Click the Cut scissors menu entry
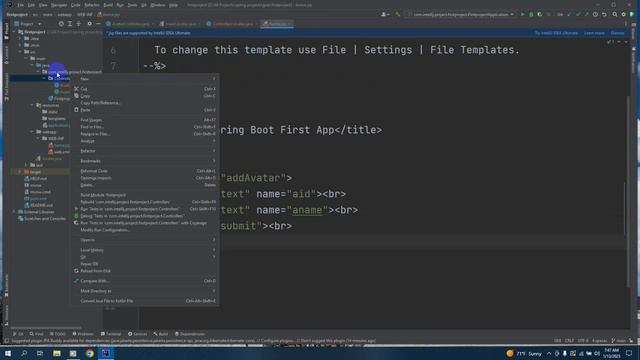The width and height of the screenshot is (640, 360). point(145,89)
